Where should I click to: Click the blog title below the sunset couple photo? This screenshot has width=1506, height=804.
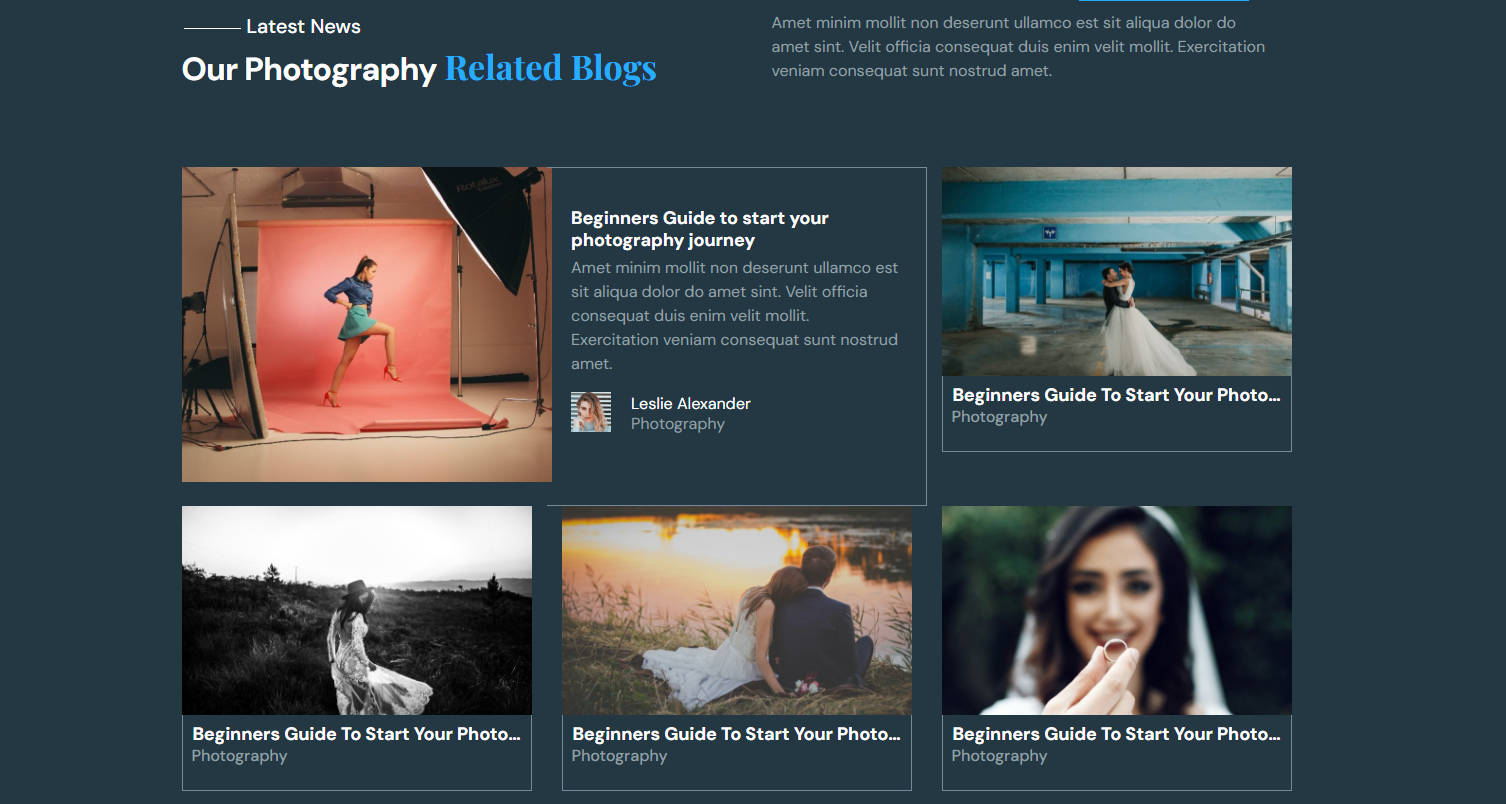pos(736,734)
